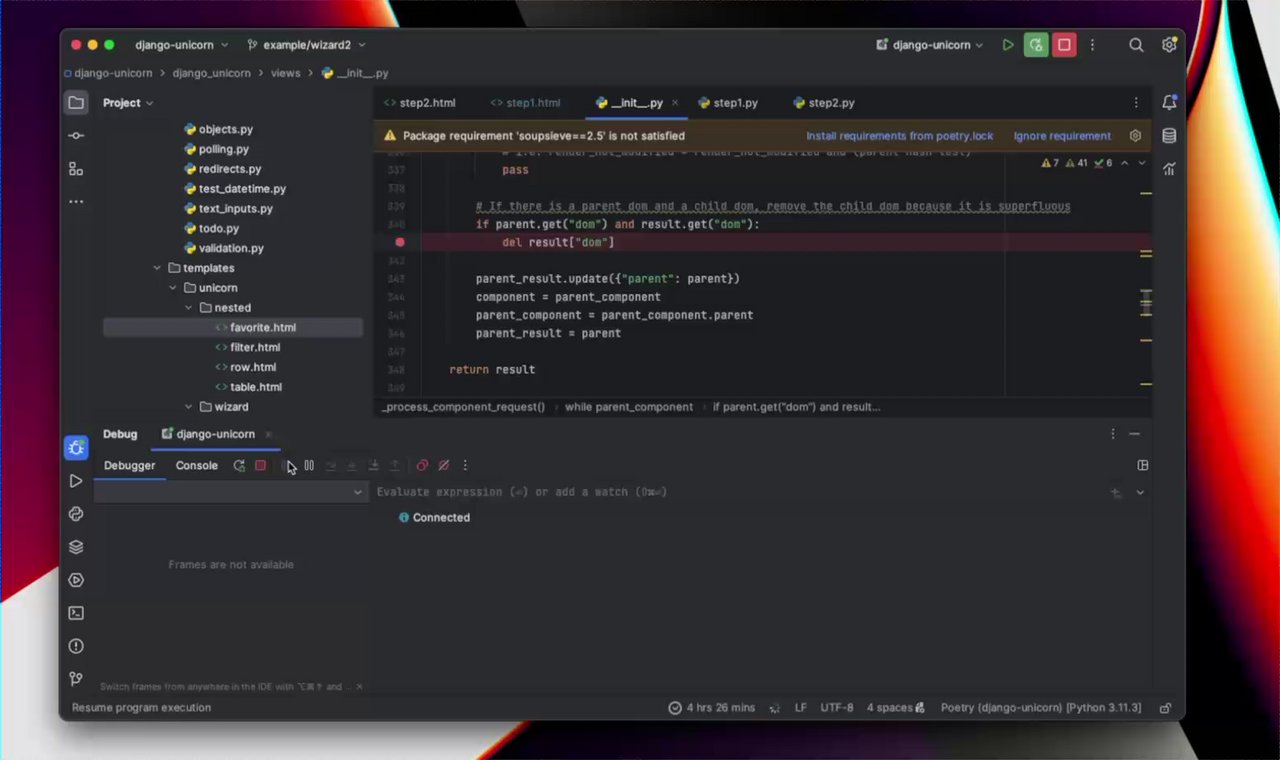1280x760 pixels.
Task: Open the Debug tool window bug icon
Action: coord(76,448)
